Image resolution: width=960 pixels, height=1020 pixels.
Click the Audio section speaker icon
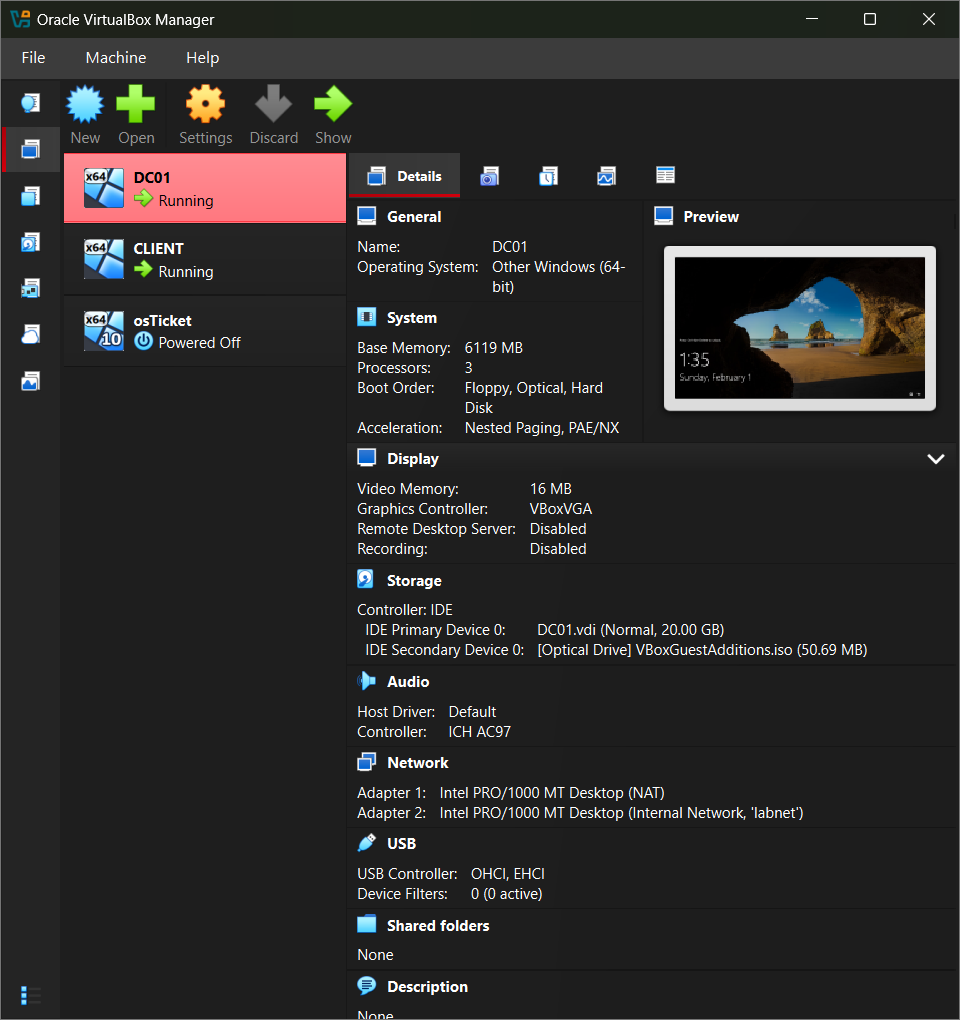[367, 681]
